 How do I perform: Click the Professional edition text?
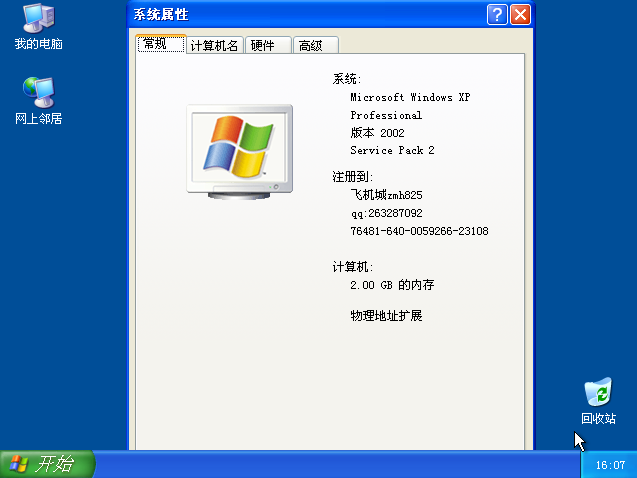click(x=386, y=115)
